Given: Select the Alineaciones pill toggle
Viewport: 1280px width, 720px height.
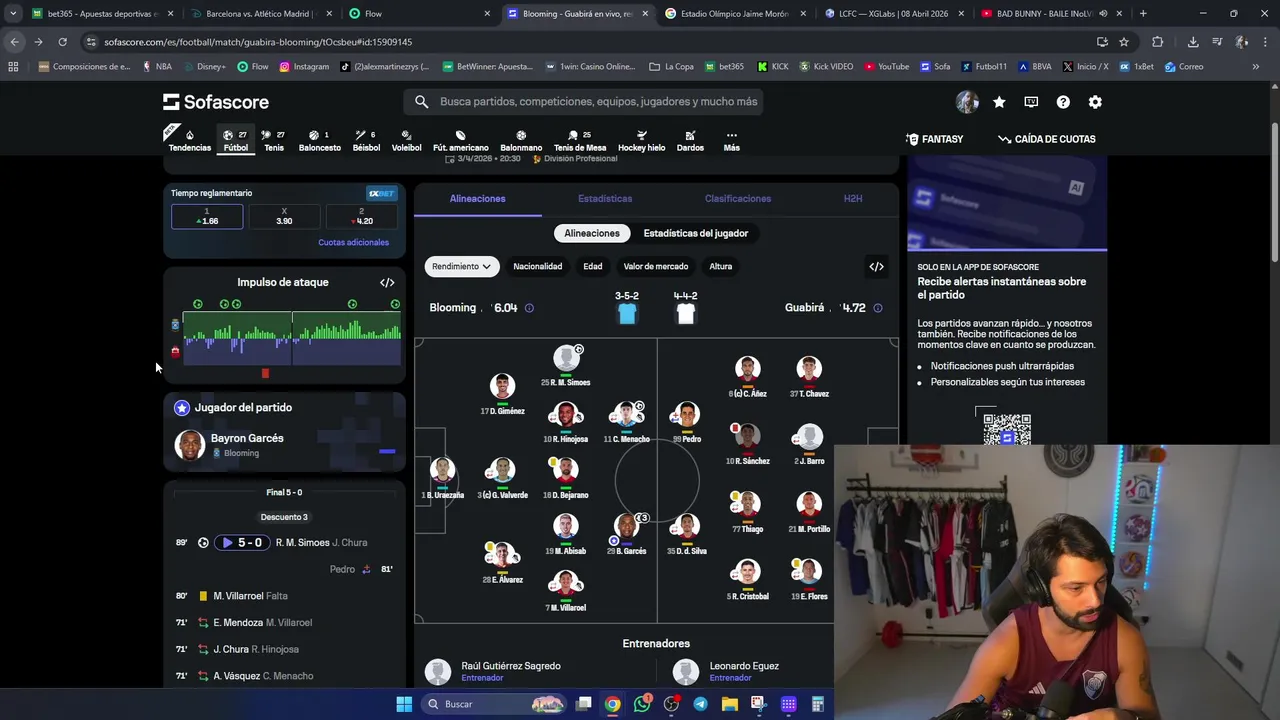Looking at the screenshot, I should pos(592,233).
